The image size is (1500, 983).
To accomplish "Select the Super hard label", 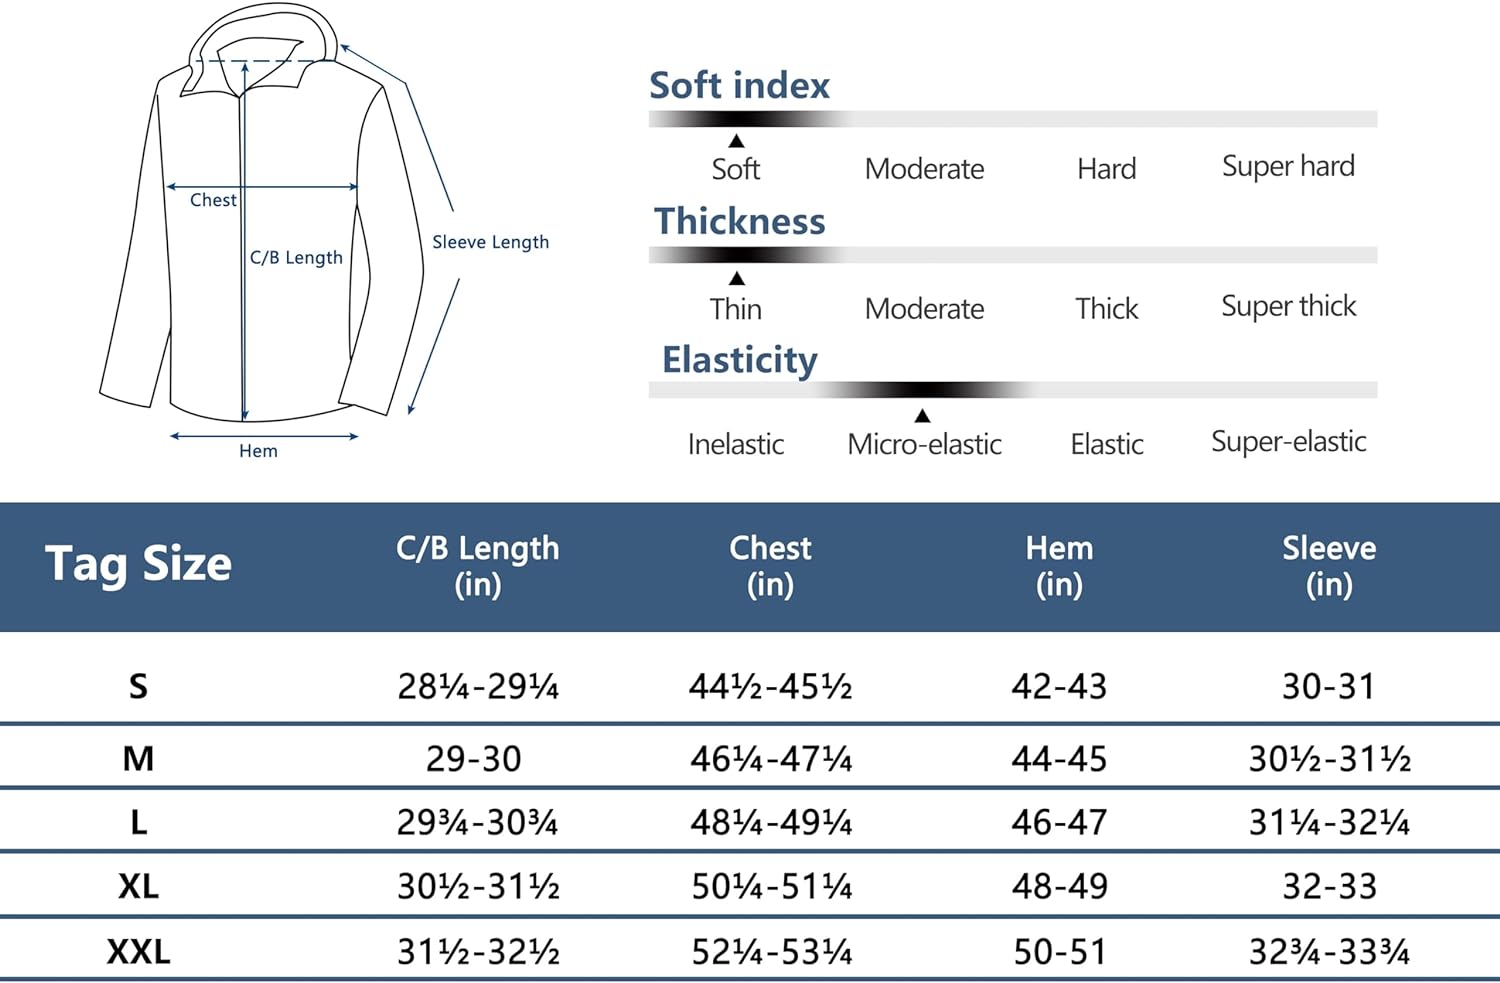I will point(1288,166).
